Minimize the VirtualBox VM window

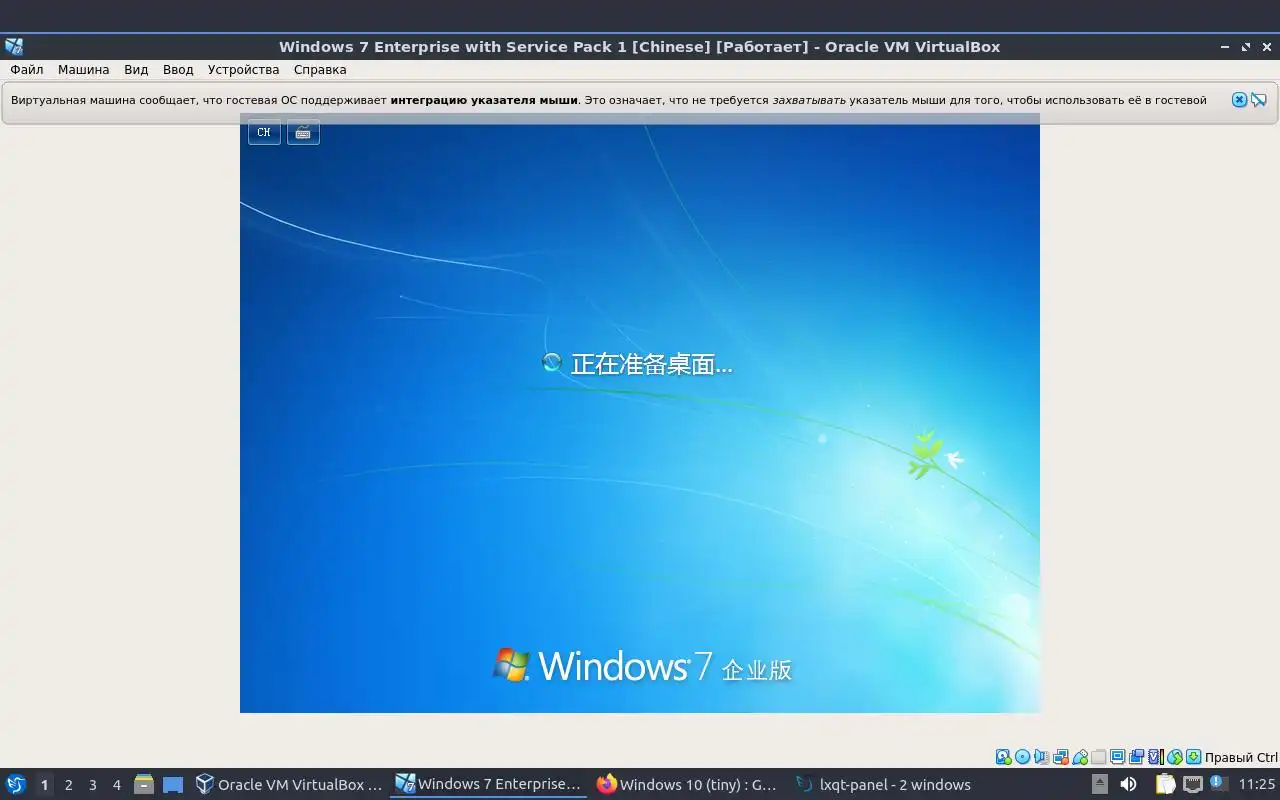pyautogui.click(x=1225, y=47)
